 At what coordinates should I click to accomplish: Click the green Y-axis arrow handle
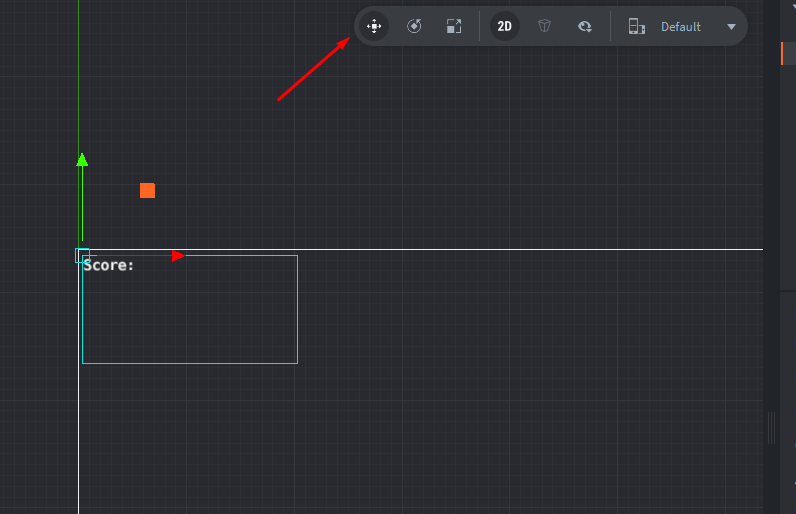[82, 159]
